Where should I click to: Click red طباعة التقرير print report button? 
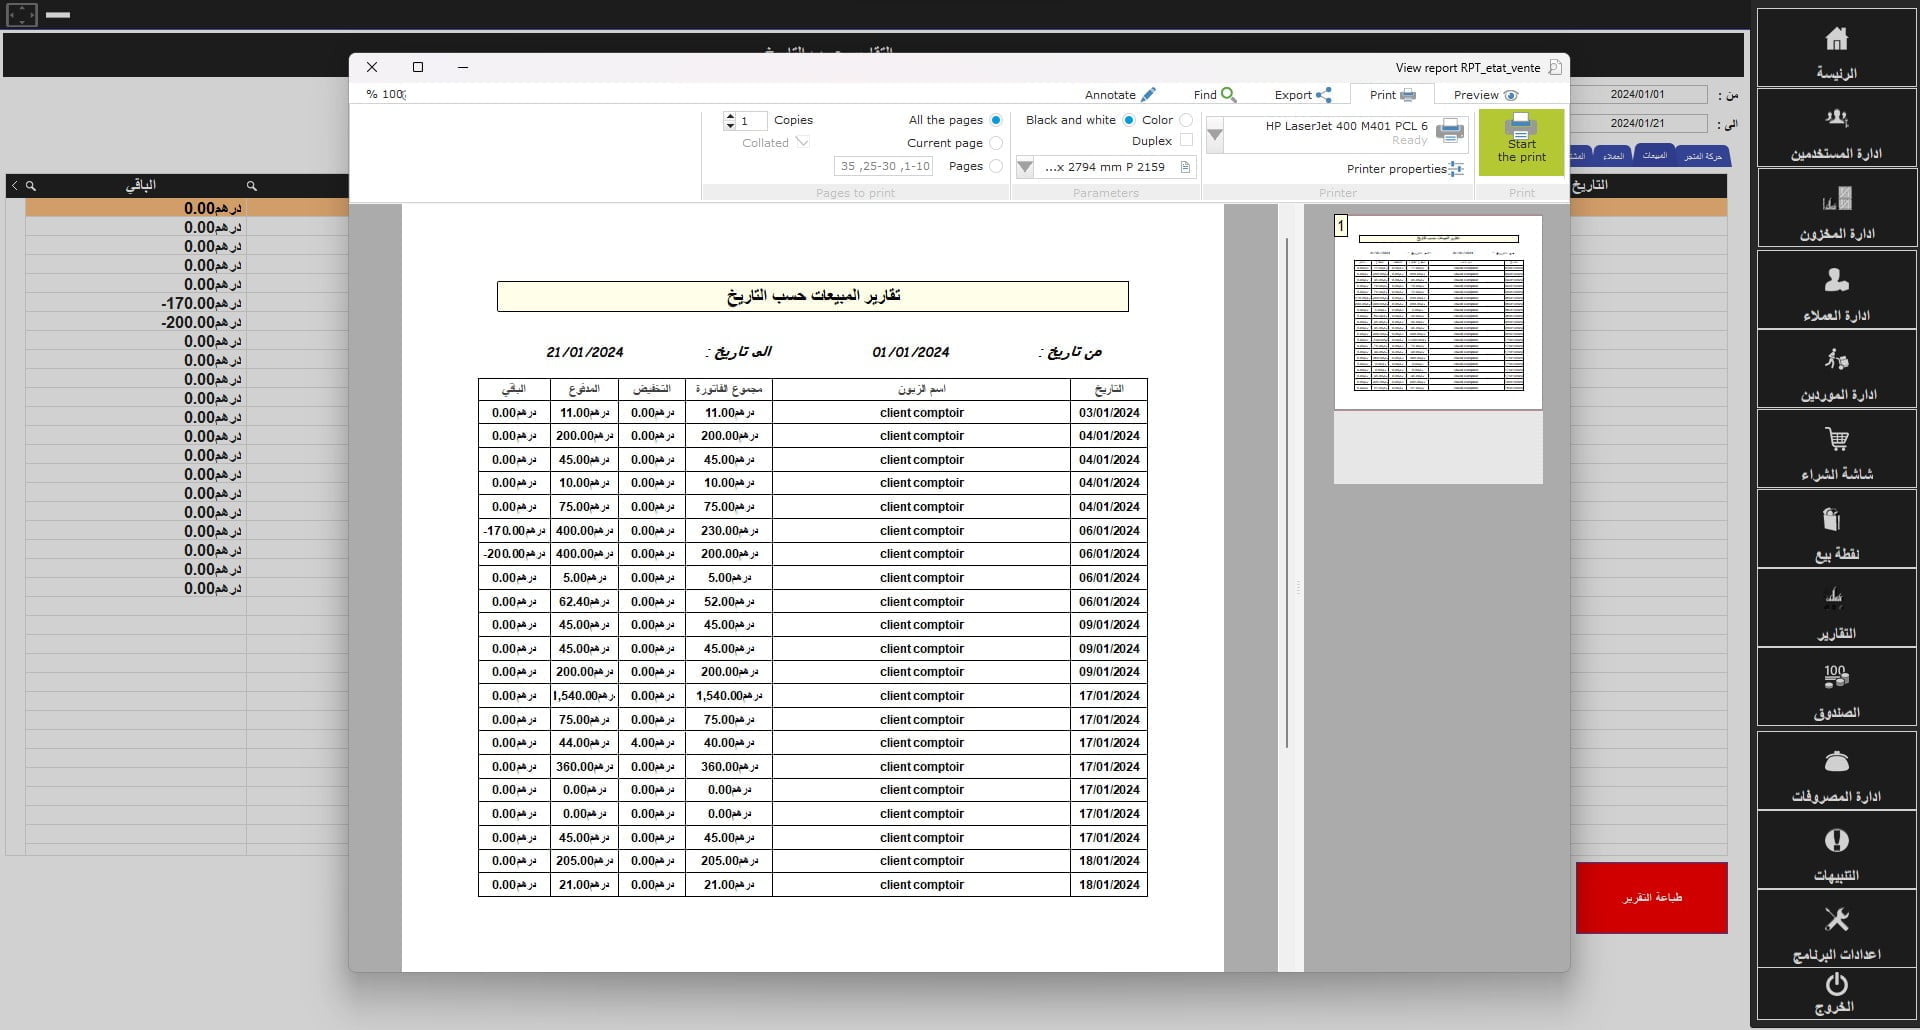1651,898
